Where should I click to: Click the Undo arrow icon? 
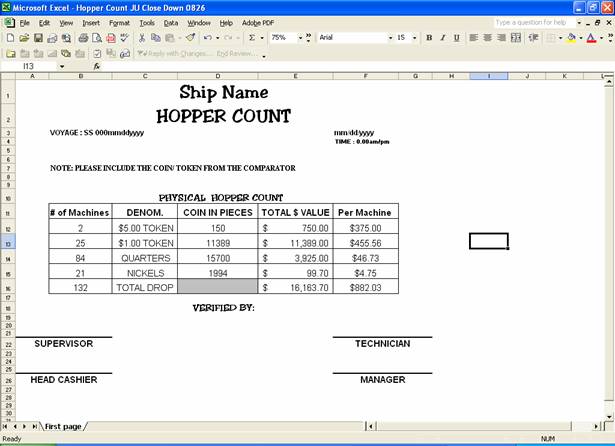pos(209,38)
